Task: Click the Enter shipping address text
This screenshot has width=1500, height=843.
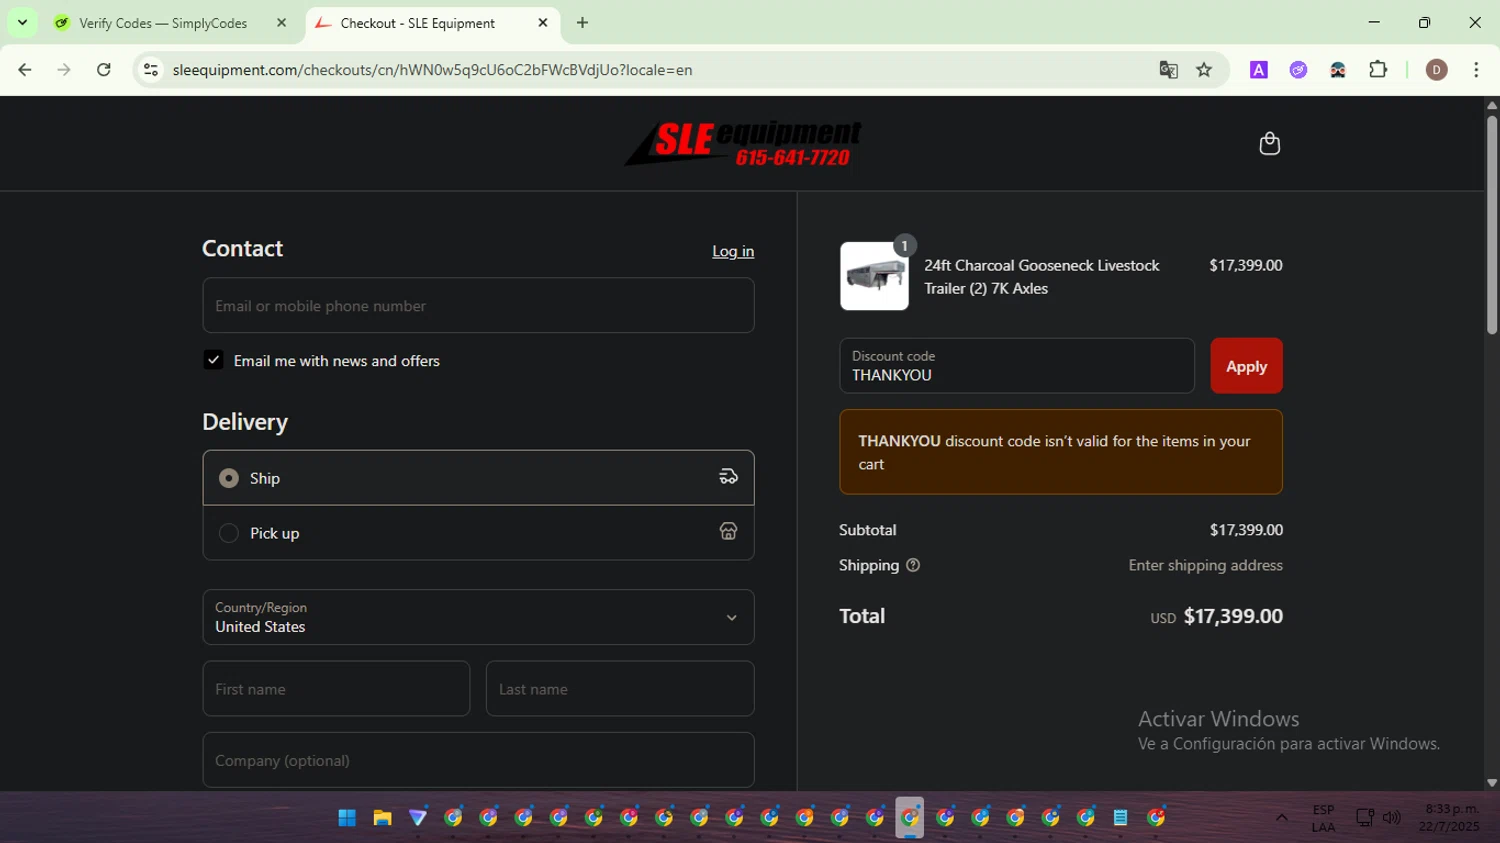Action: coord(1206,565)
